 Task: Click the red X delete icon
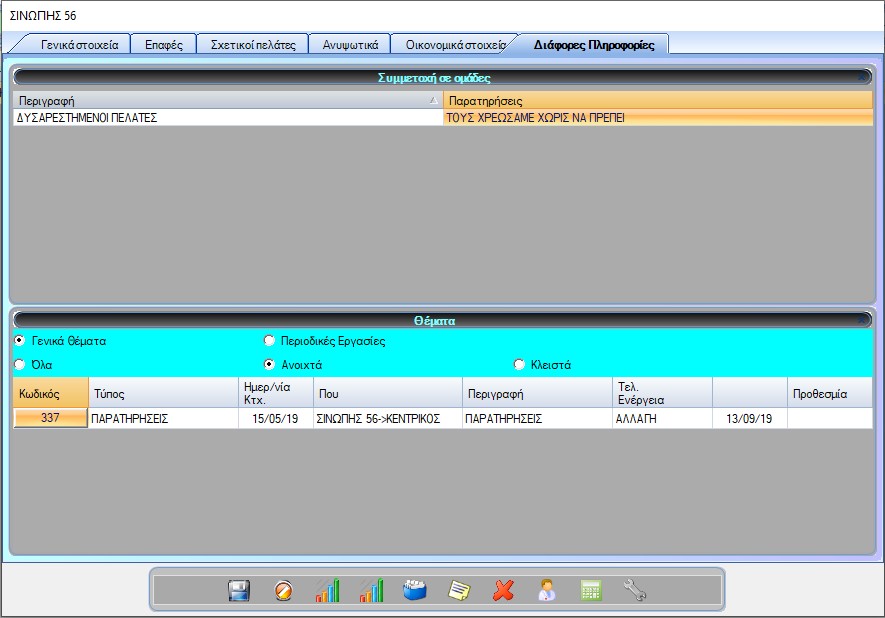[x=503, y=590]
